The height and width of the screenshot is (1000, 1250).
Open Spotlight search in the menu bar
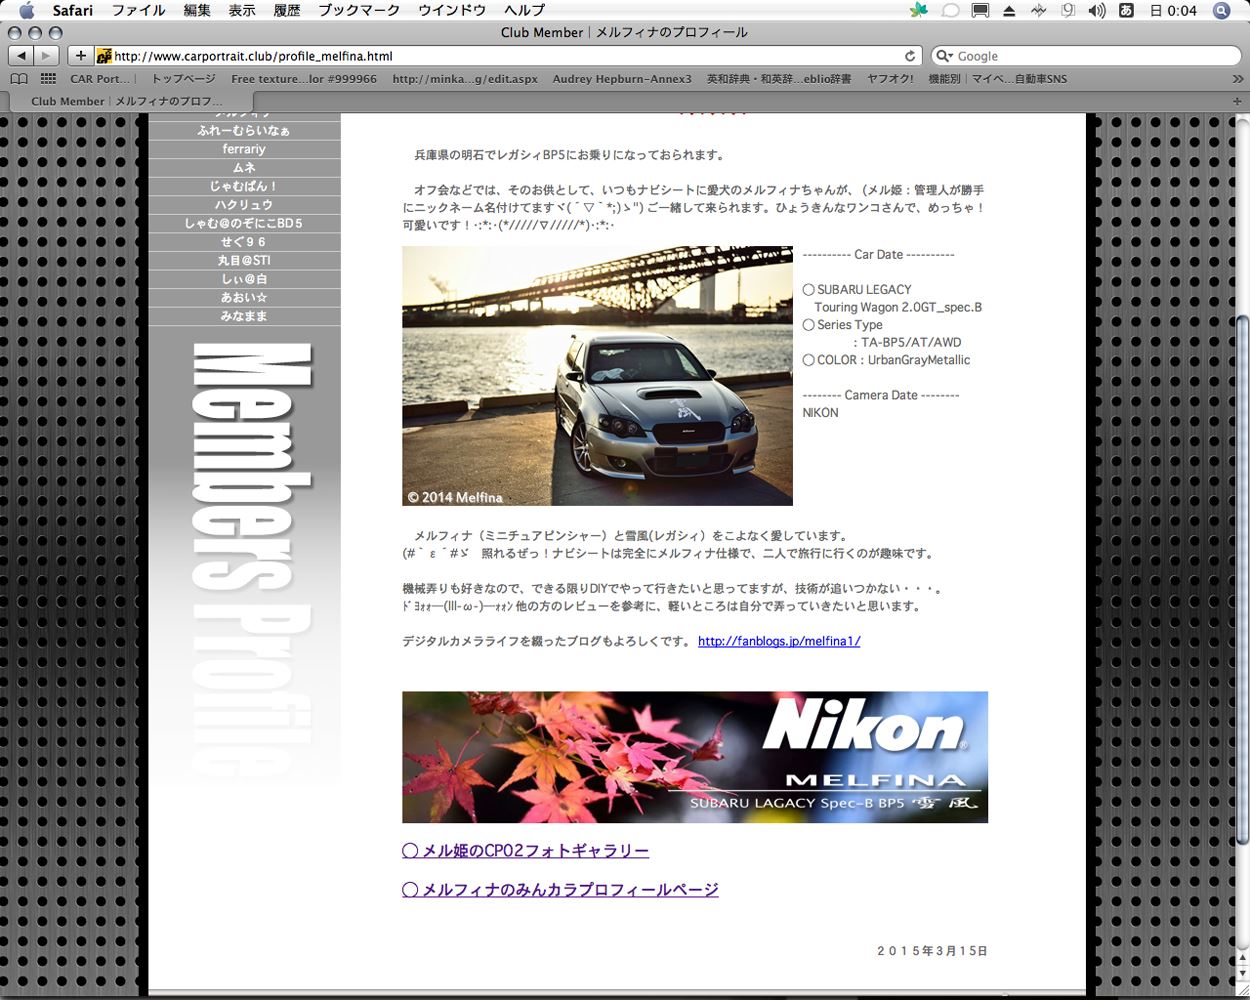tap(1221, 10)
